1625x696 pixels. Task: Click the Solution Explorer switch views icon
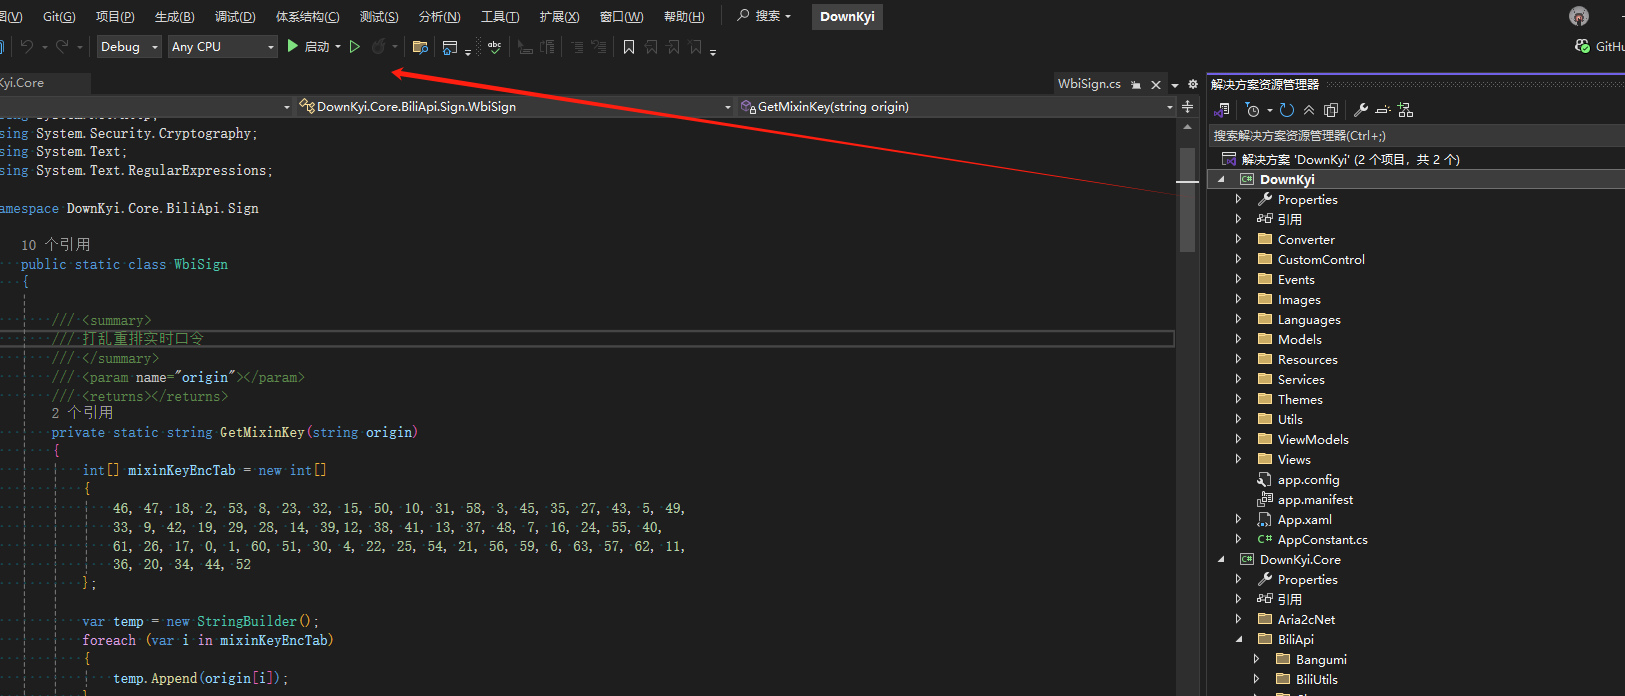tap(1222, 110)
